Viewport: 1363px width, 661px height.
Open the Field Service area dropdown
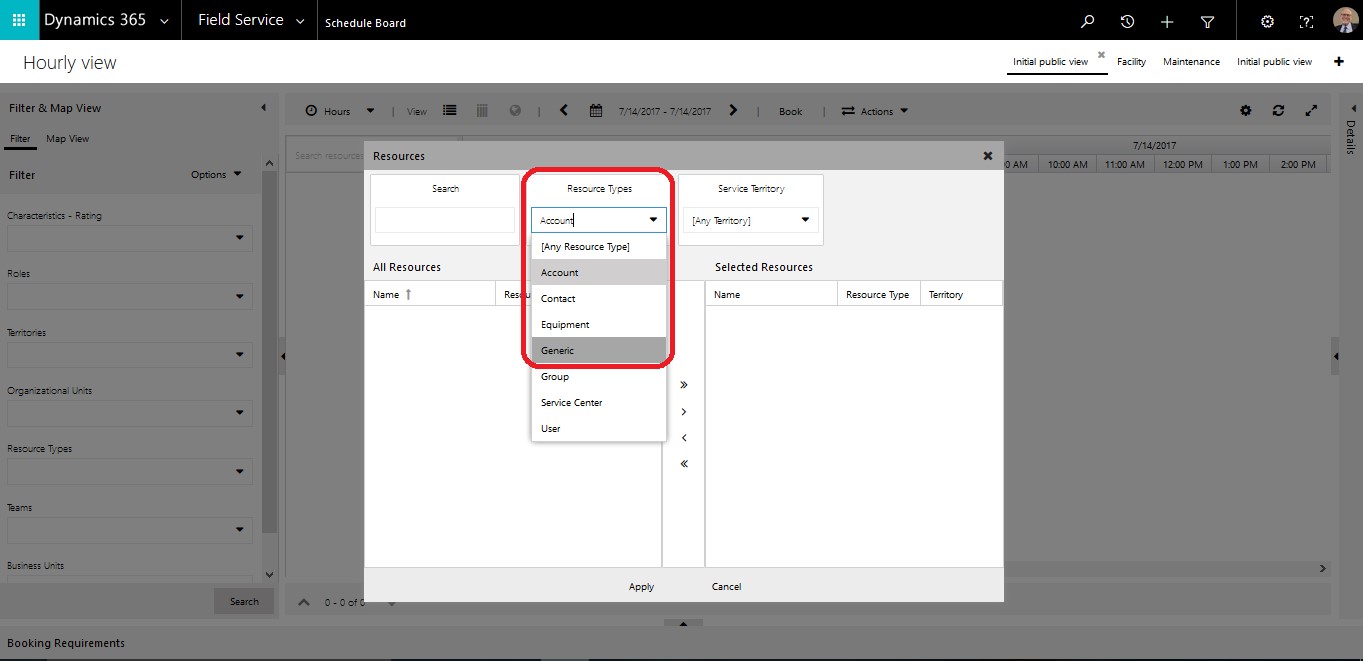[x=300, y=21]
